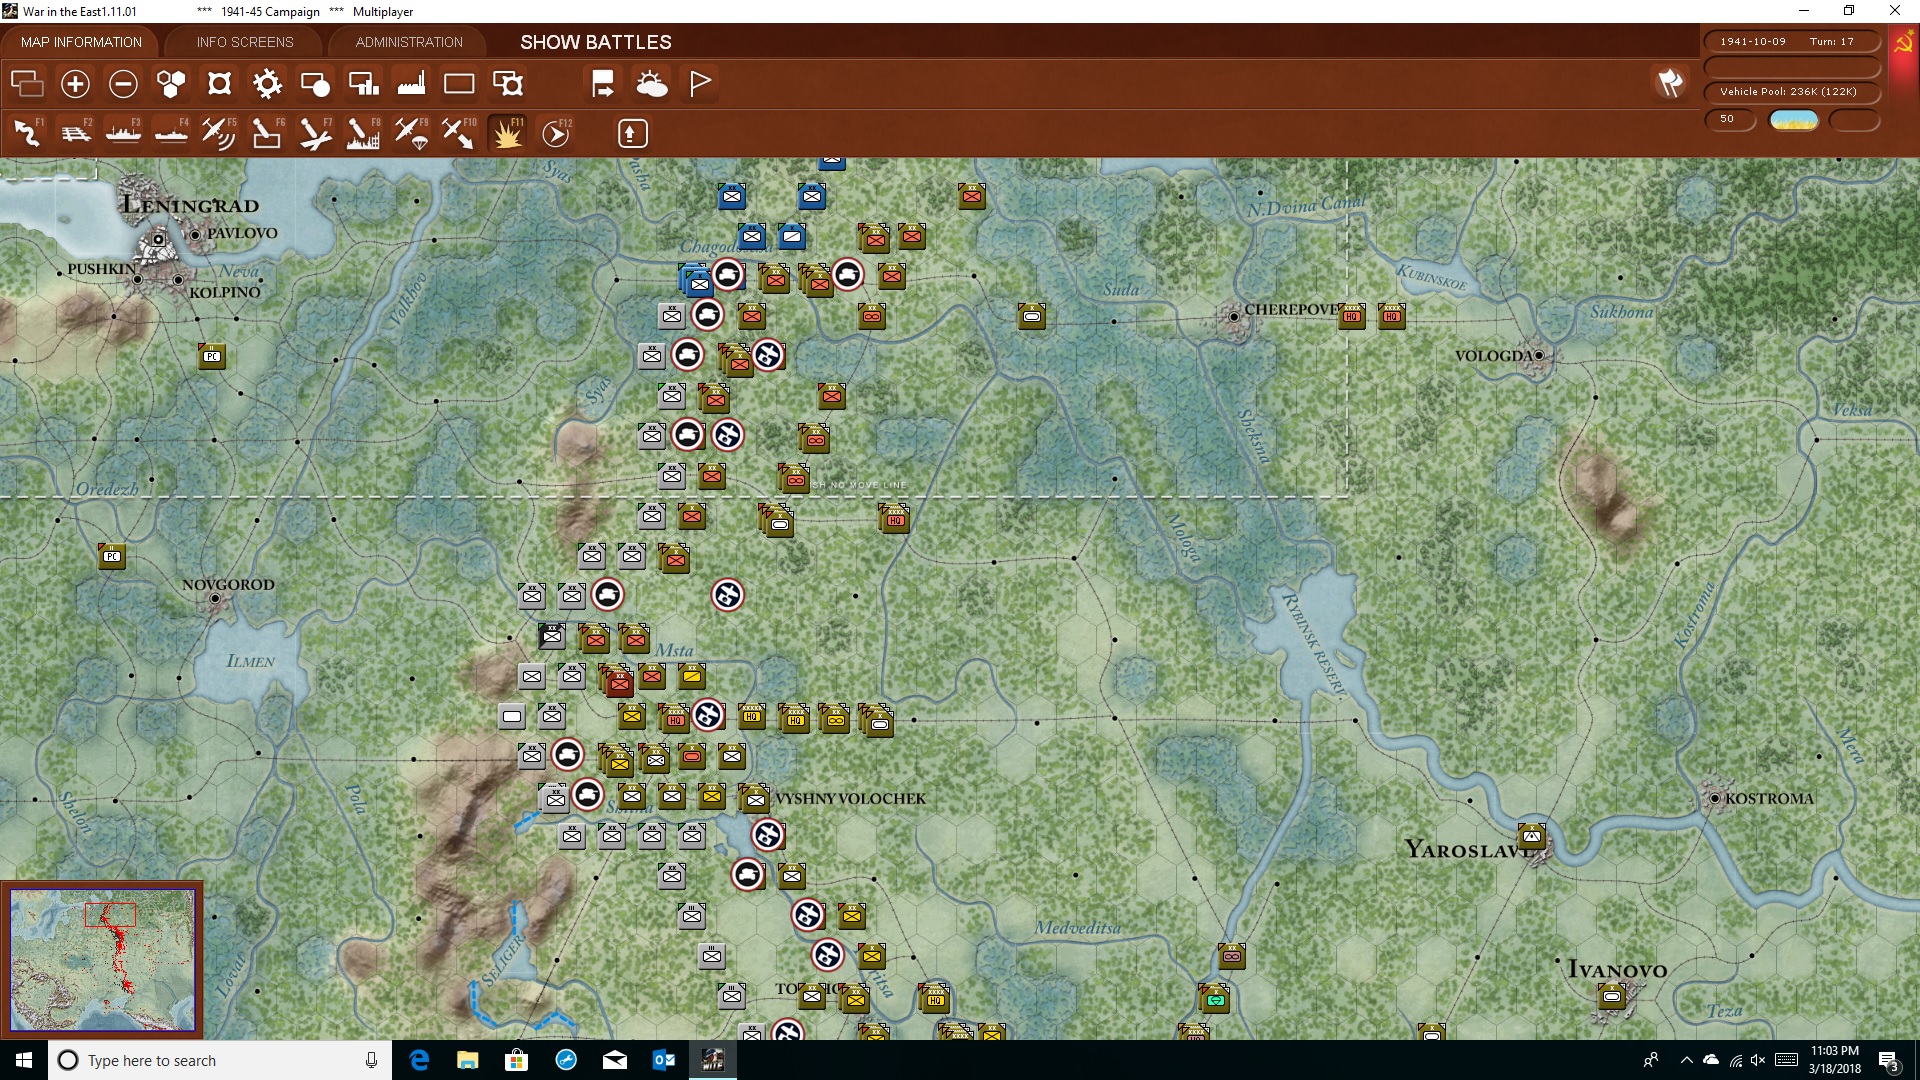
Task: Click the Vyshny Volochek label
Action: [x=851, y=798]
